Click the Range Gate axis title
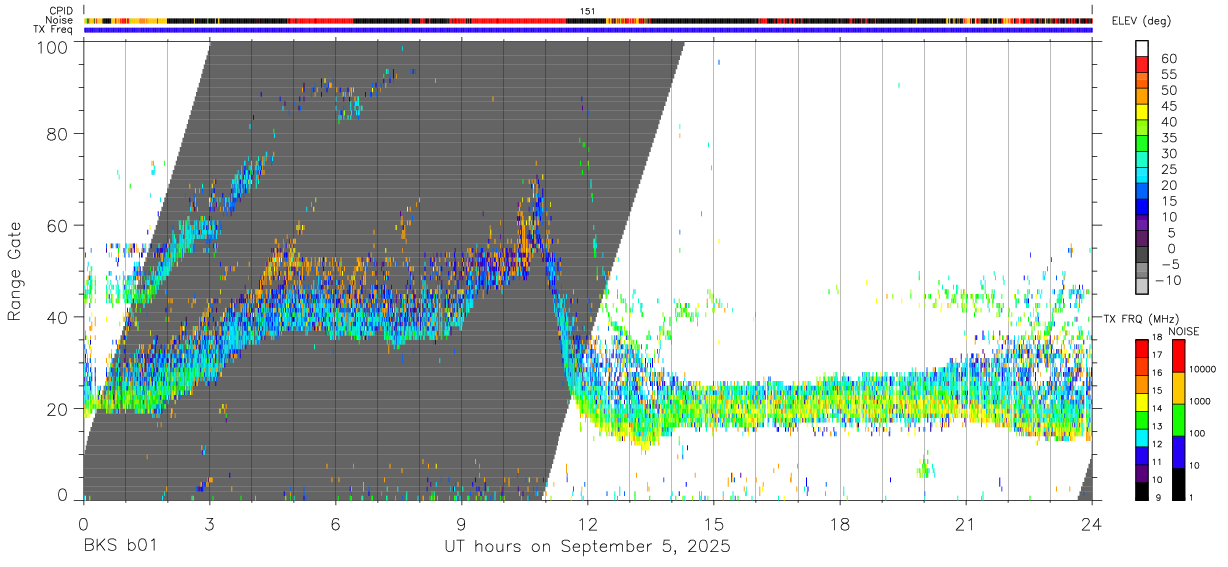This screenshot has height=567, width=1228. click(x=16, y=270)
